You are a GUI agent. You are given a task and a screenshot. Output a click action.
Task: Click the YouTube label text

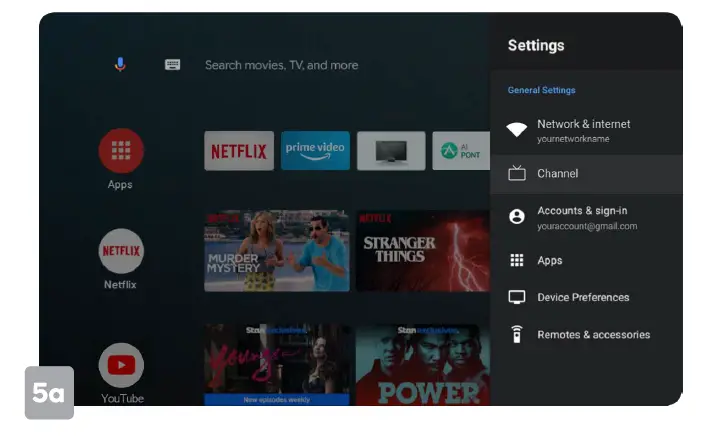point(122,399)
